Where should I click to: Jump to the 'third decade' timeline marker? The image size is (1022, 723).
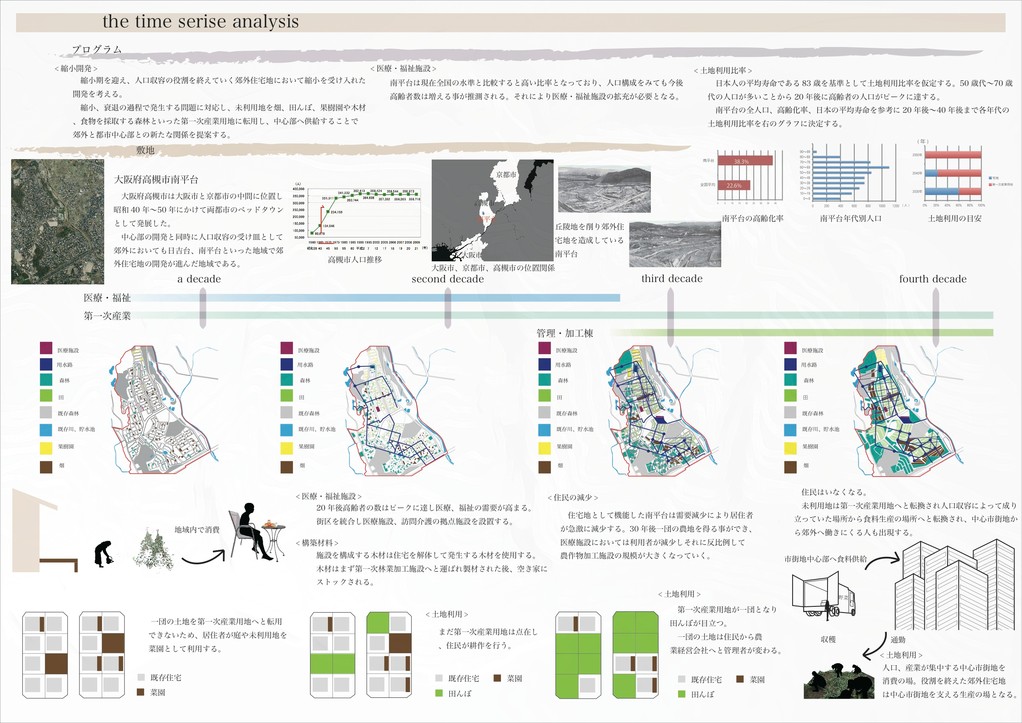pyautogui.click(x=671, y=302)
